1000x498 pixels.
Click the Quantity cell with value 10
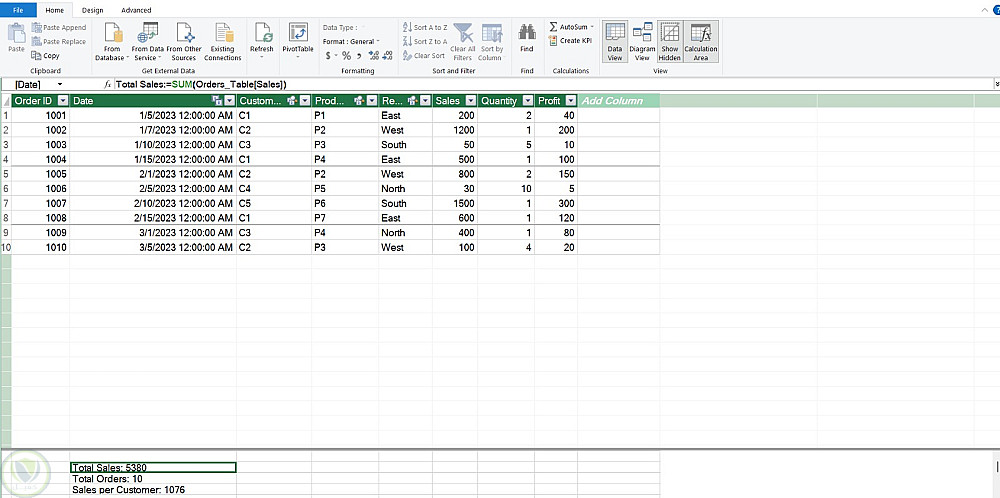pos(506,189)
